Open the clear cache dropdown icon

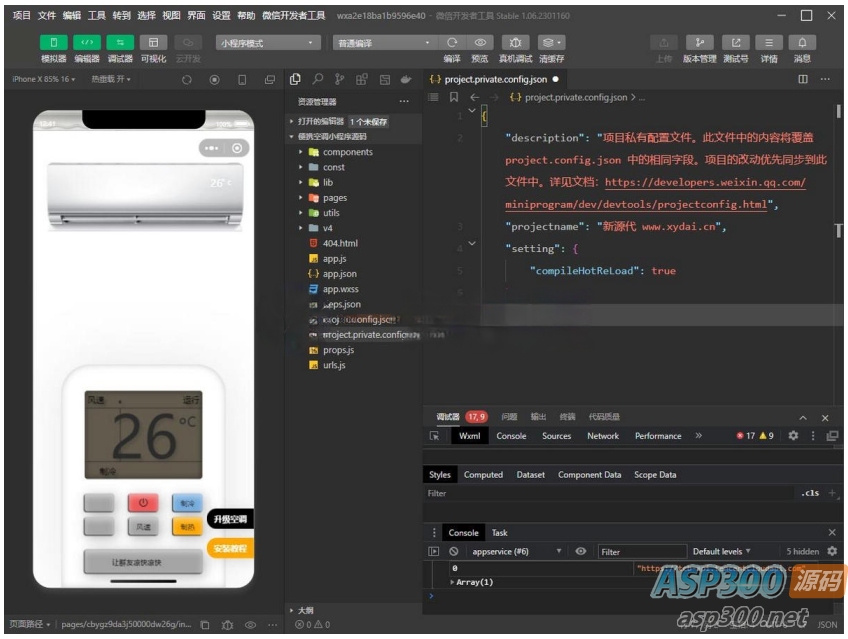click(x=551, y=42)
